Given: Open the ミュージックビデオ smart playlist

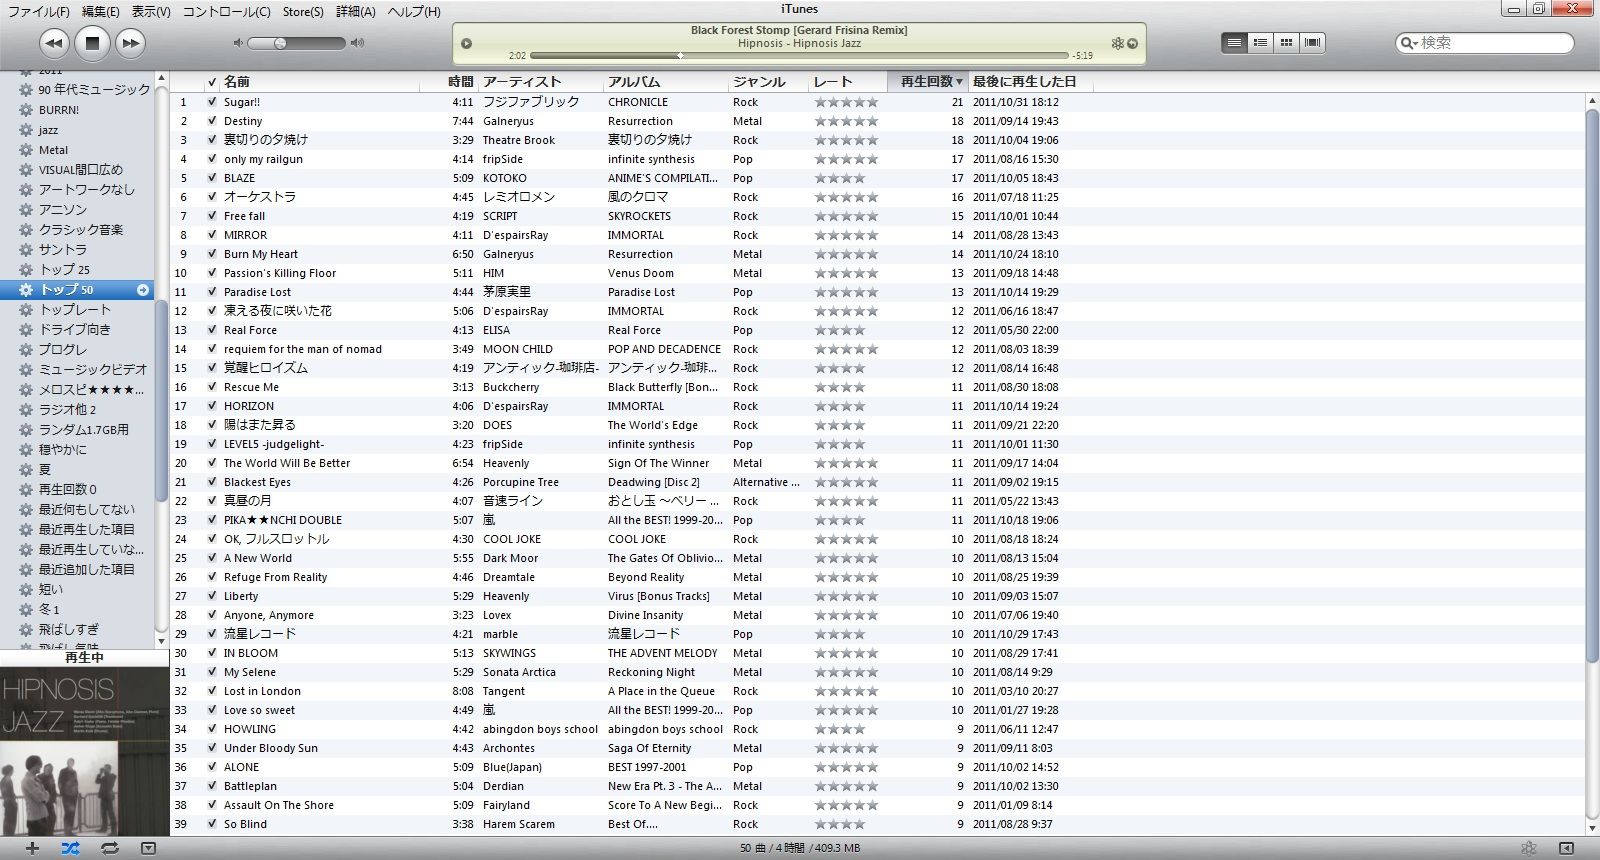Looking at the screenshot, I should coord(92,370).
